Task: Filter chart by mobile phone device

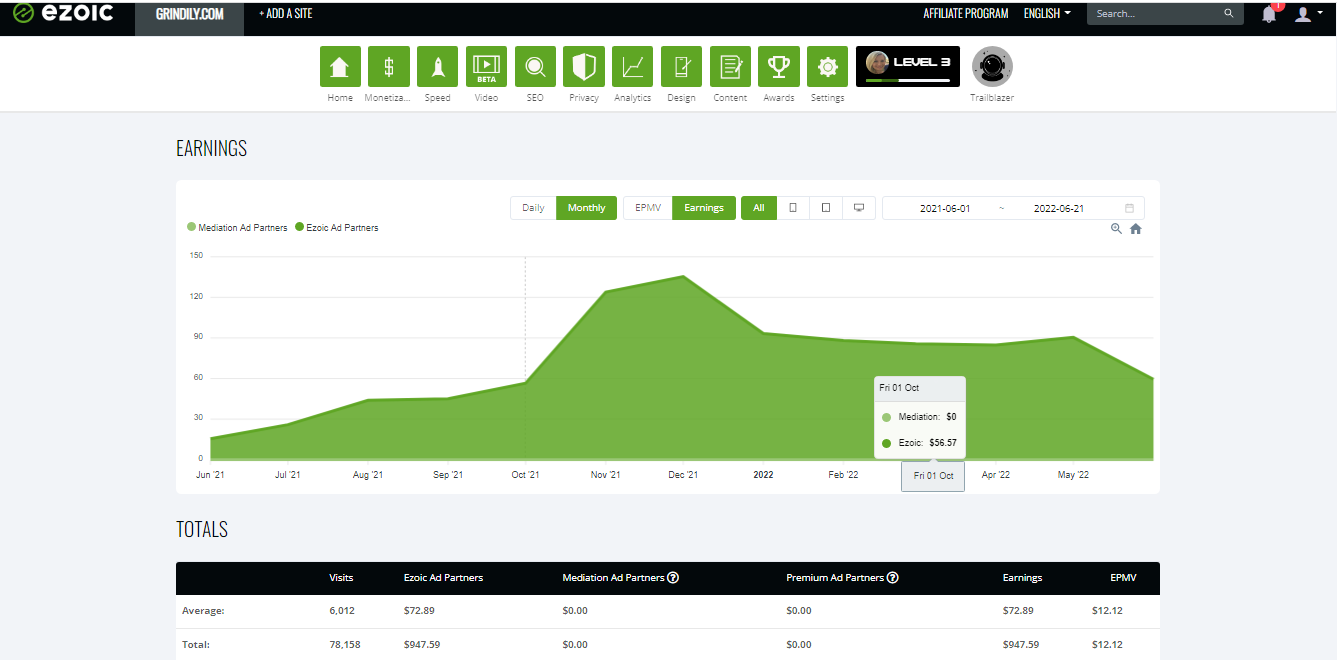Action: [793, 208]
